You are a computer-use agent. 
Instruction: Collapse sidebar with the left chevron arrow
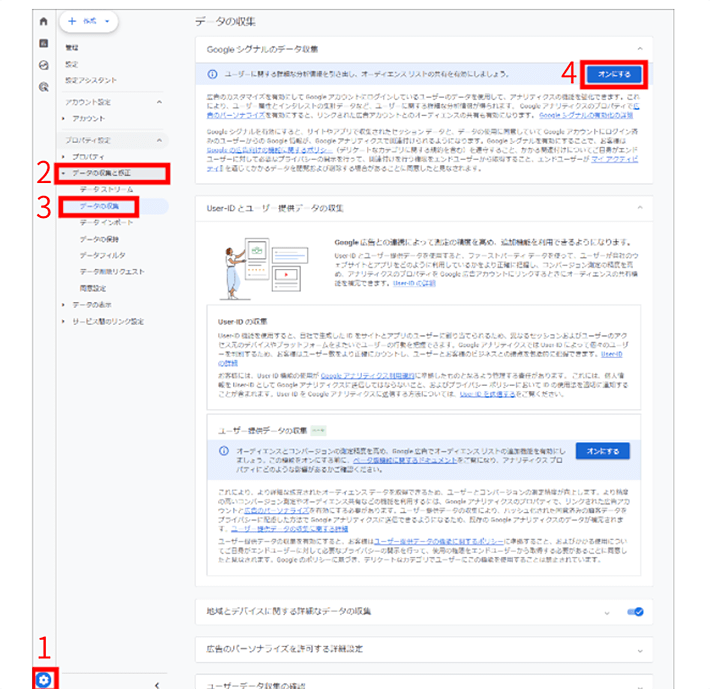click(157, 685)
